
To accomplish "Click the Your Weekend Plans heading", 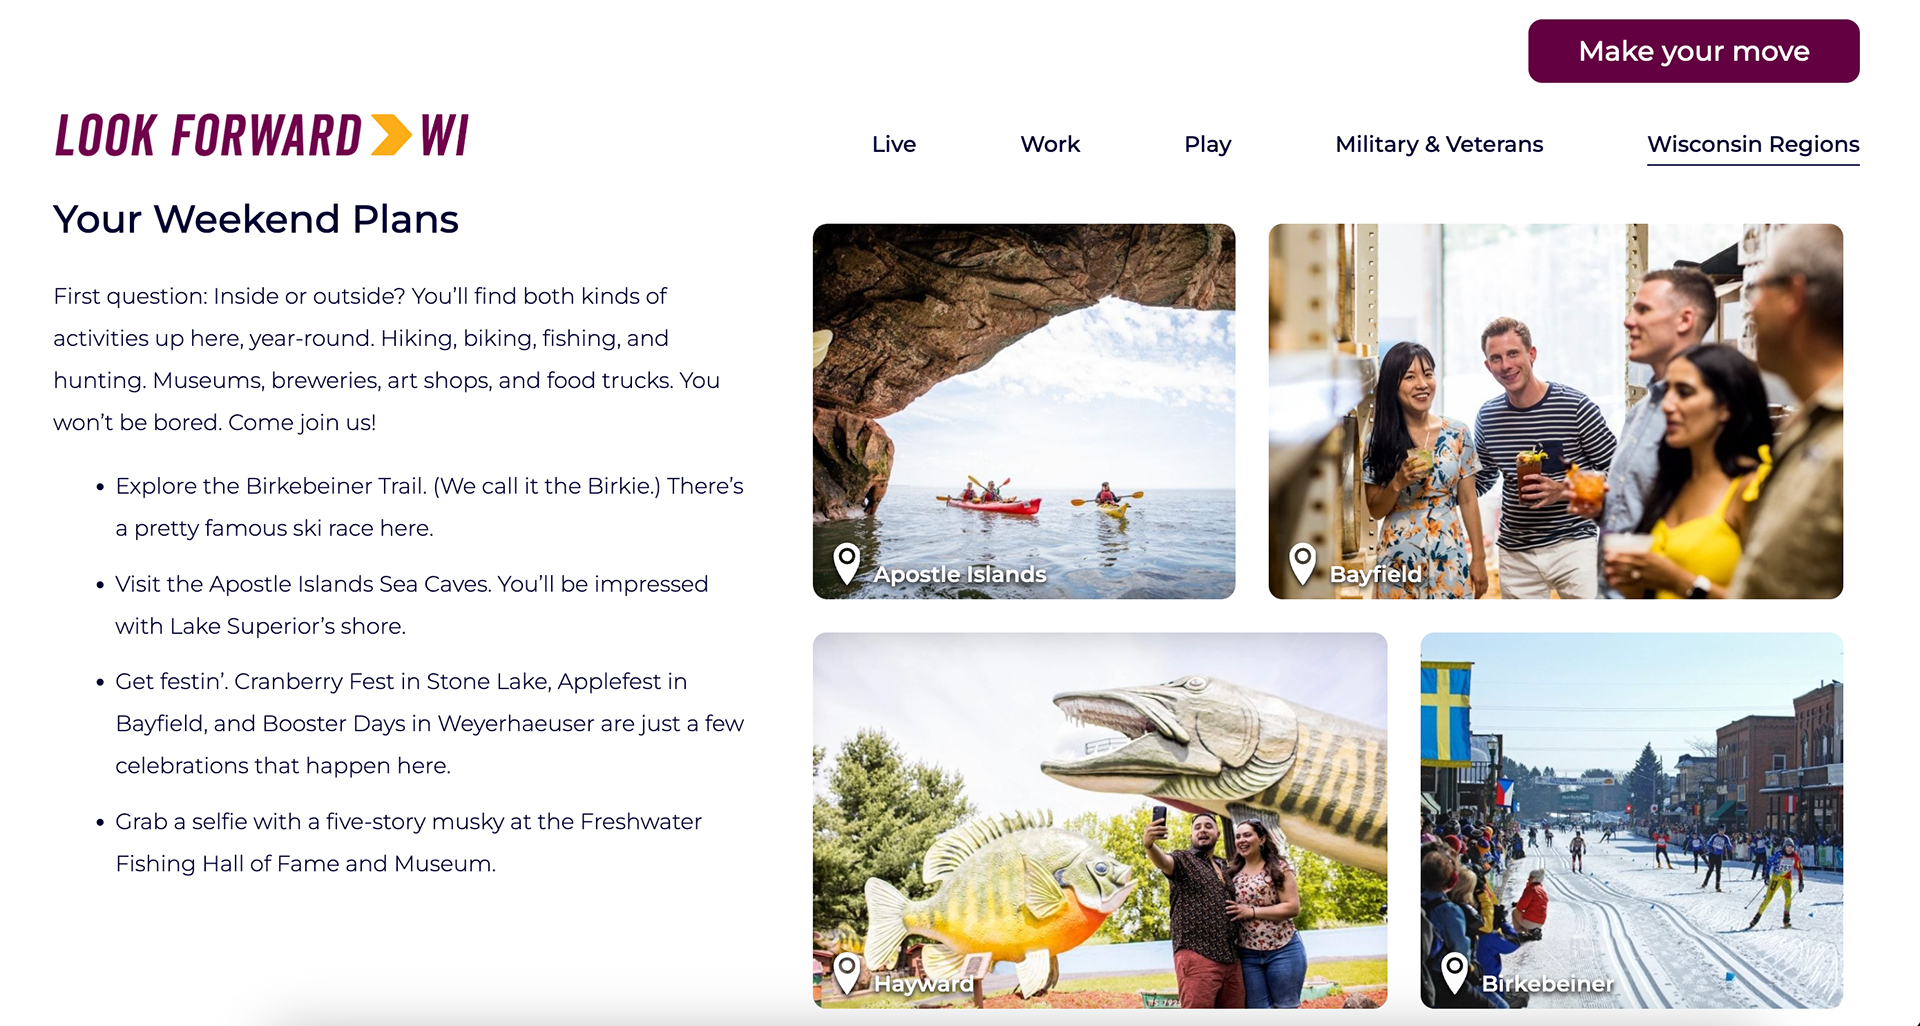I will pyautogui.click(x=256, y=219).
